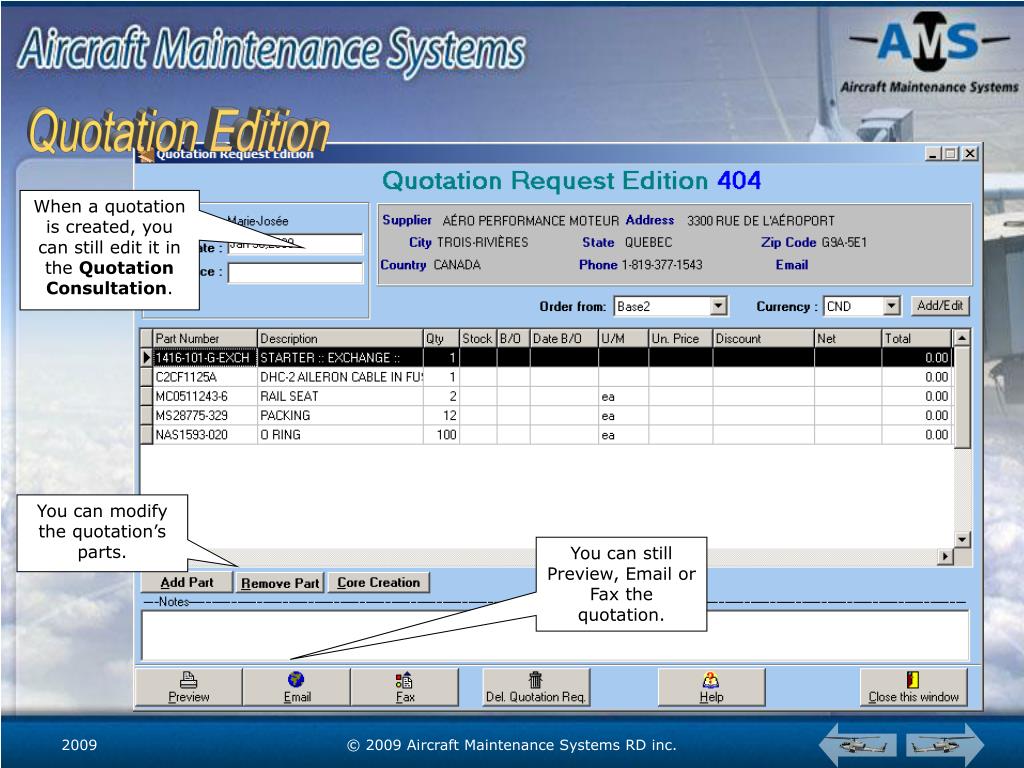
Task: Click the RAIL SEAT description cell
Action: pyautogui.click(x=340, y=396)
